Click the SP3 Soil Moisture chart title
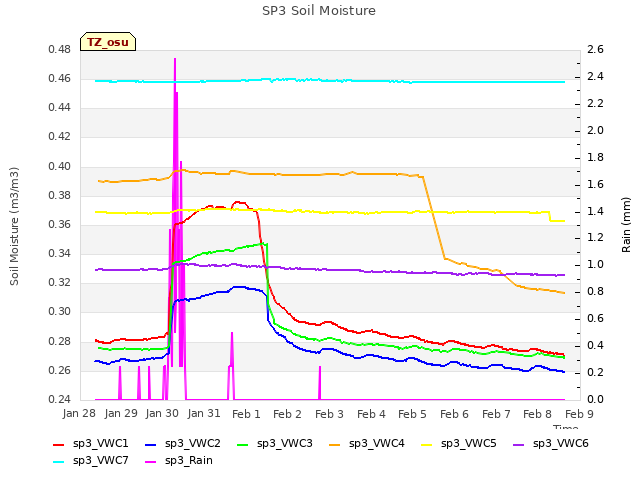 click(x=319, y=11)
